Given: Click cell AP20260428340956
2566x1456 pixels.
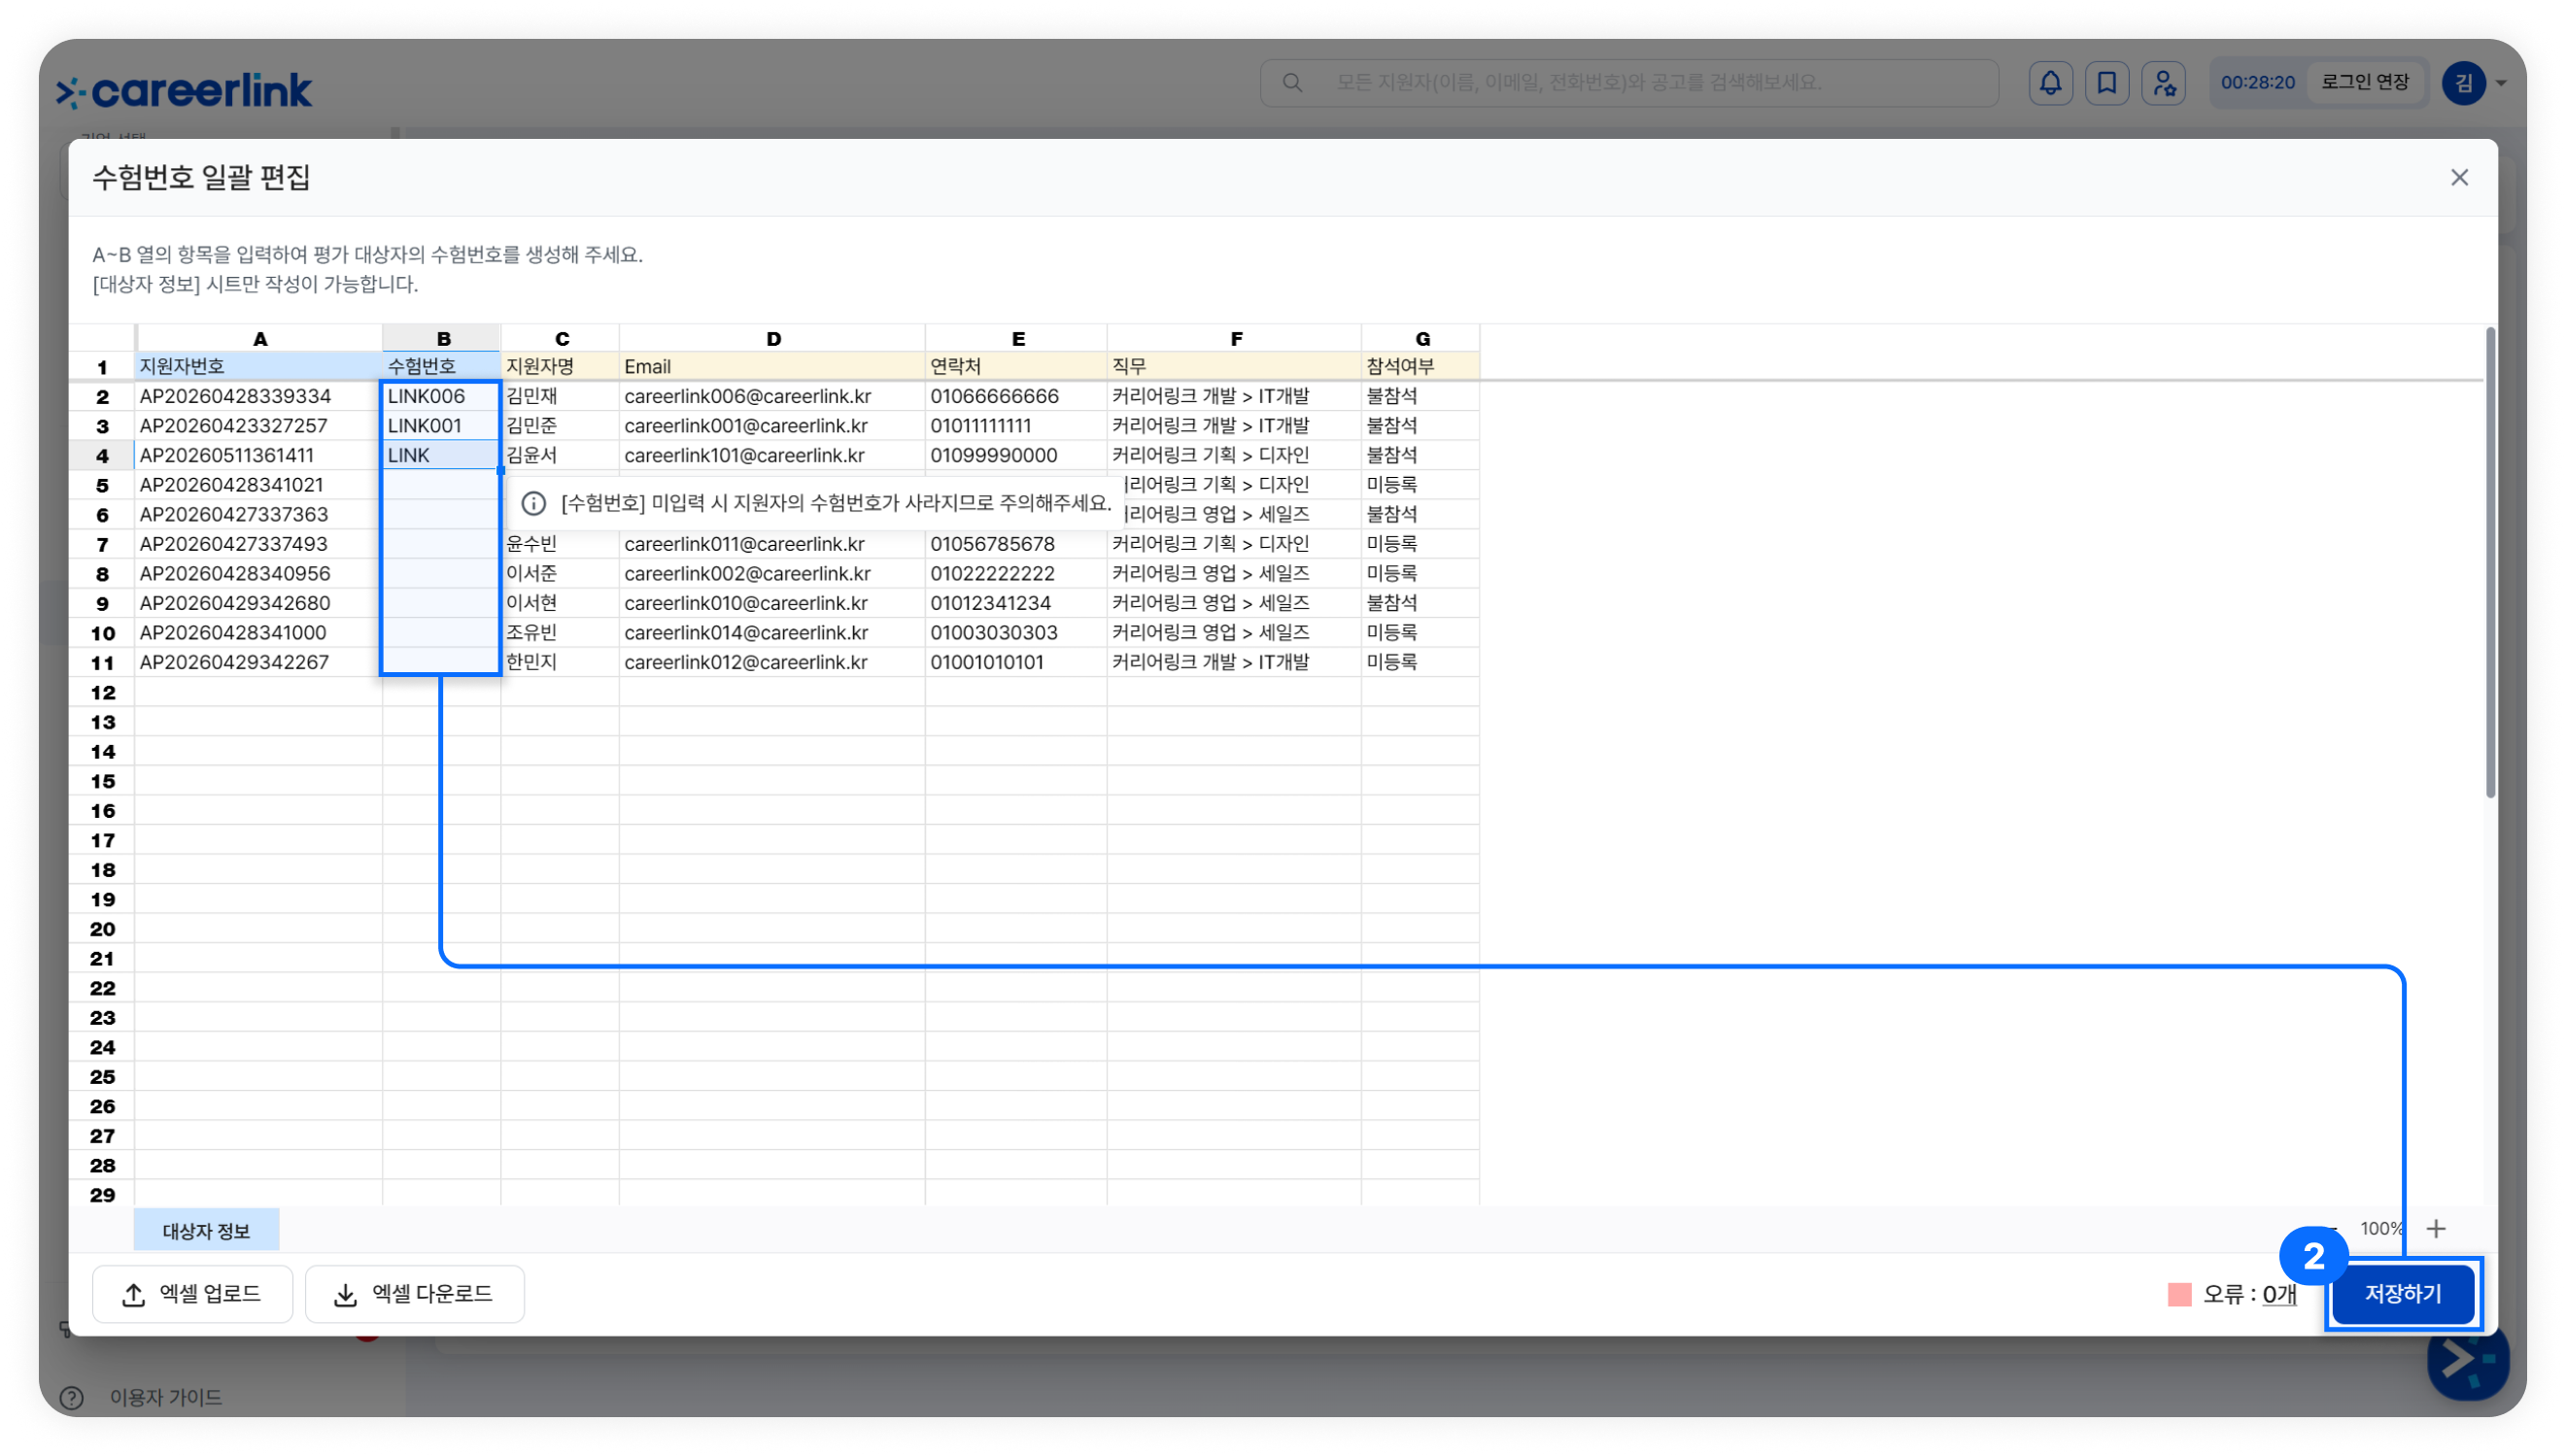Looking at the screenshot, I should tap(259, 574).
